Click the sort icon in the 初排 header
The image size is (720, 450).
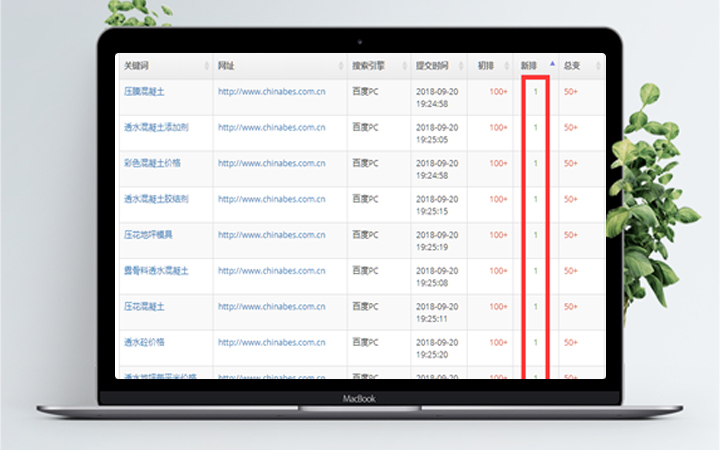507,66
